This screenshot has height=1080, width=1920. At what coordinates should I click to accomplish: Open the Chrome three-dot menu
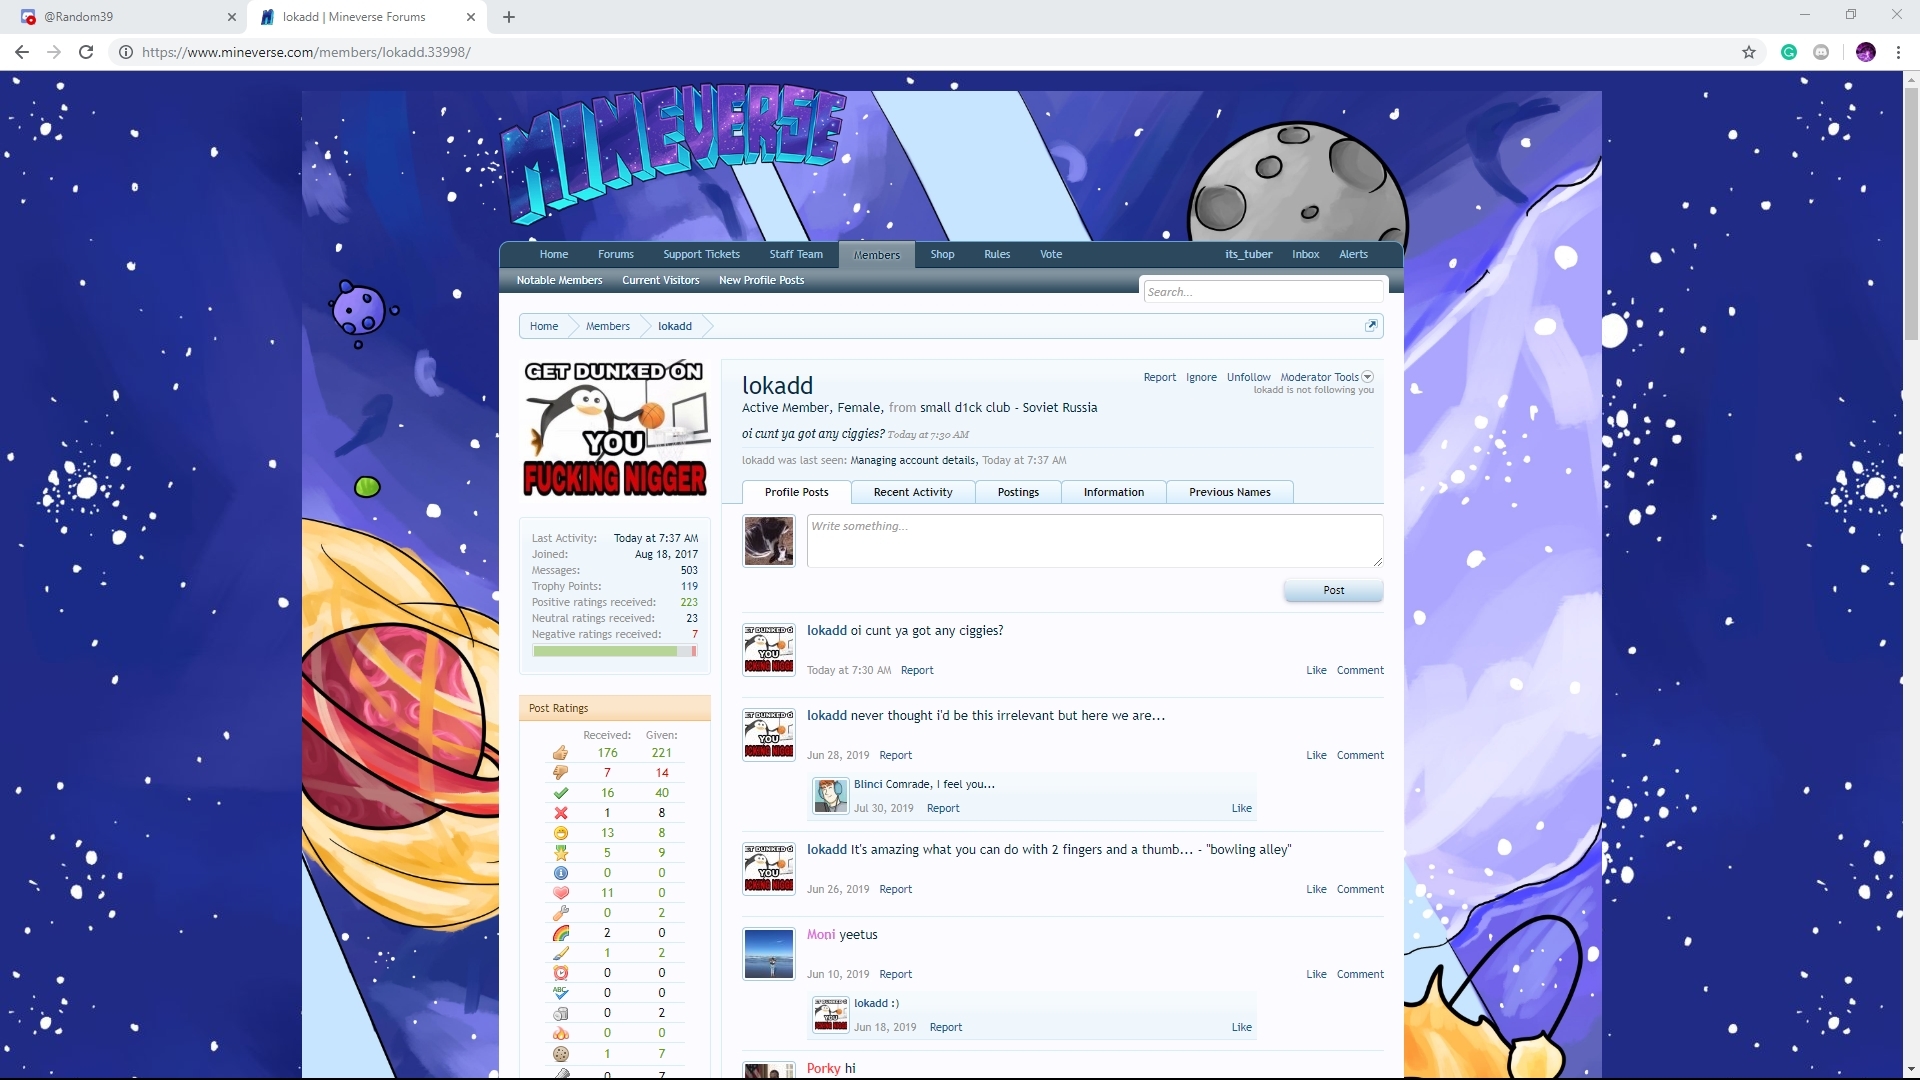pyautogui.click(x=1898, y=52)
